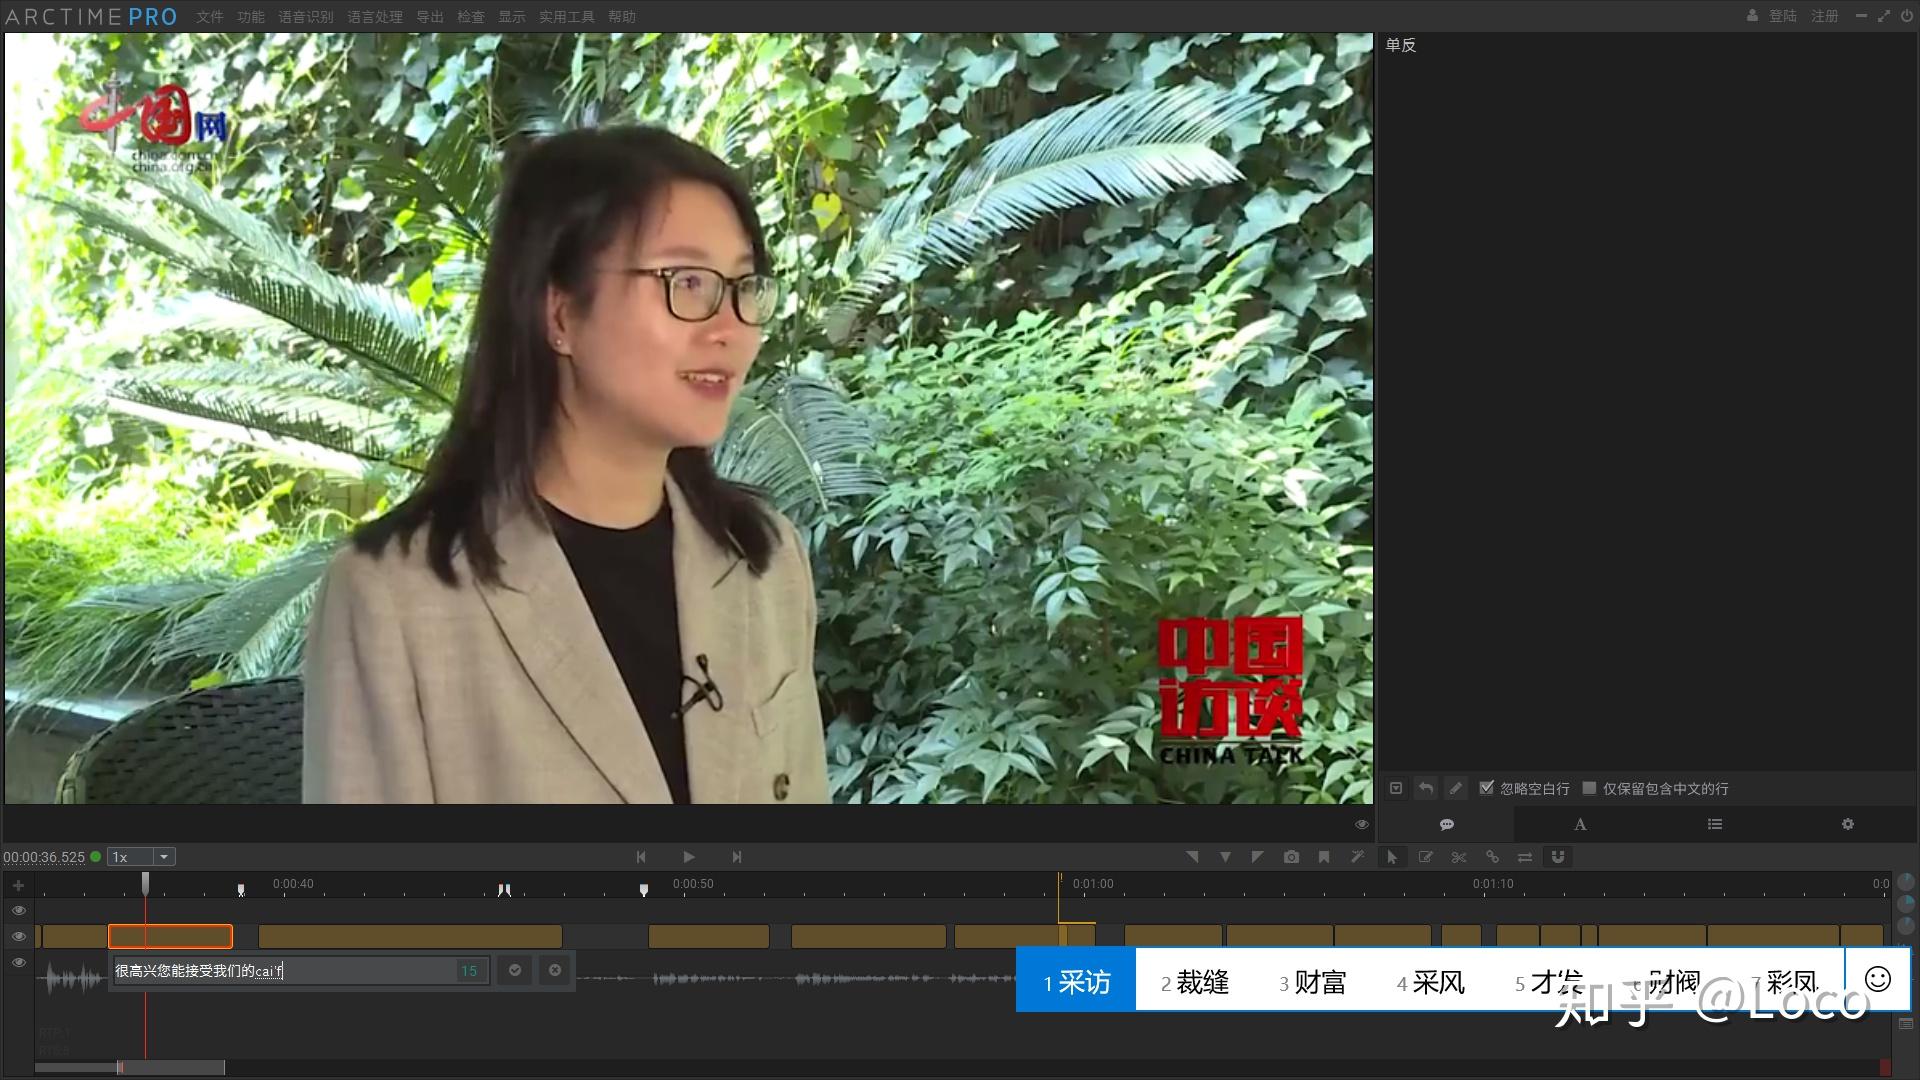Select the scissors split tool
Image resolution: width=1920 pixels, height=1080 pixels.
tap(1459, 857)
